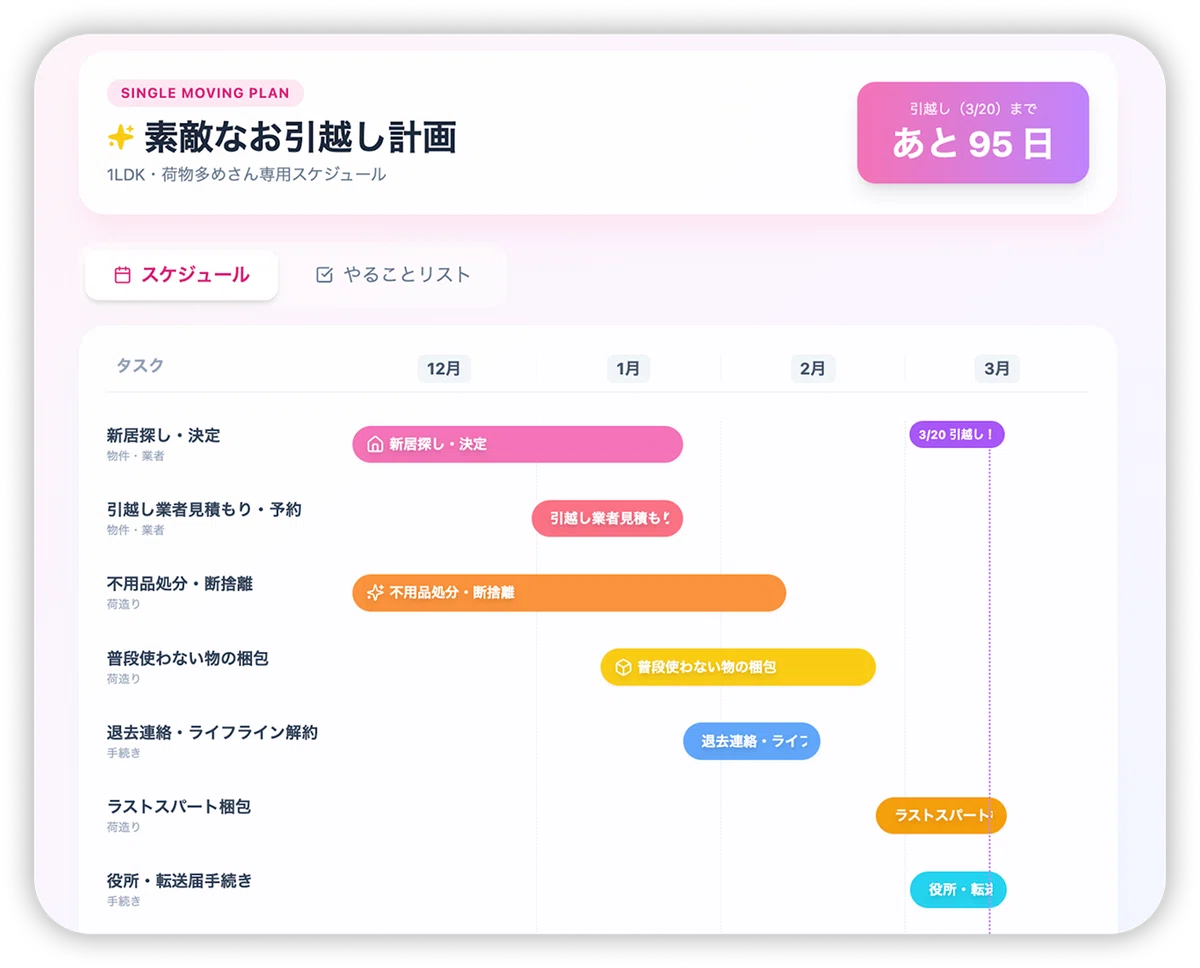The width and height of the screenshot is (1200, 968).
Task: Select the yellow 普段使わない物の梱包 bar
Action: pyautogui.click(x=738, y=667)
